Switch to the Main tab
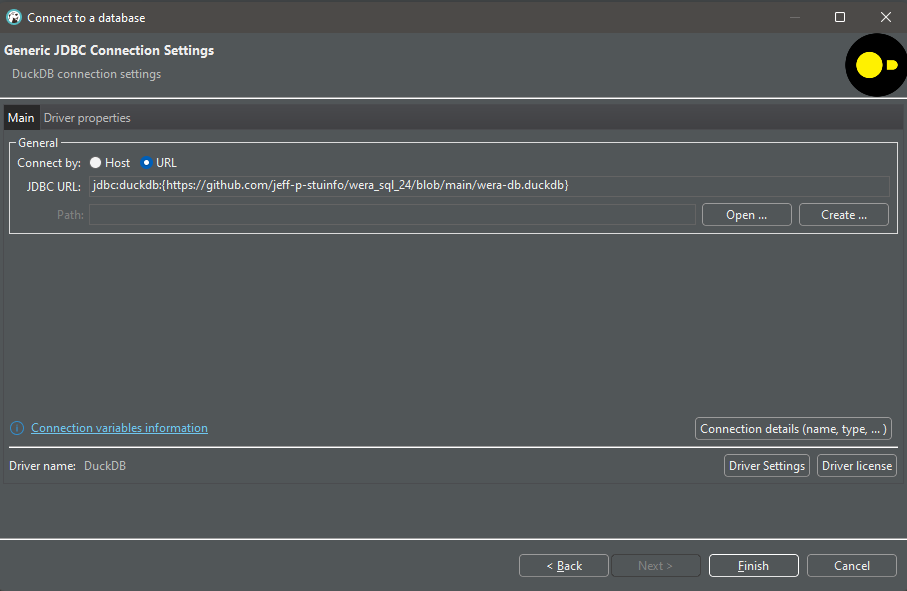The image size is (907, 591). pyautogui.click(x=21, y=118)
